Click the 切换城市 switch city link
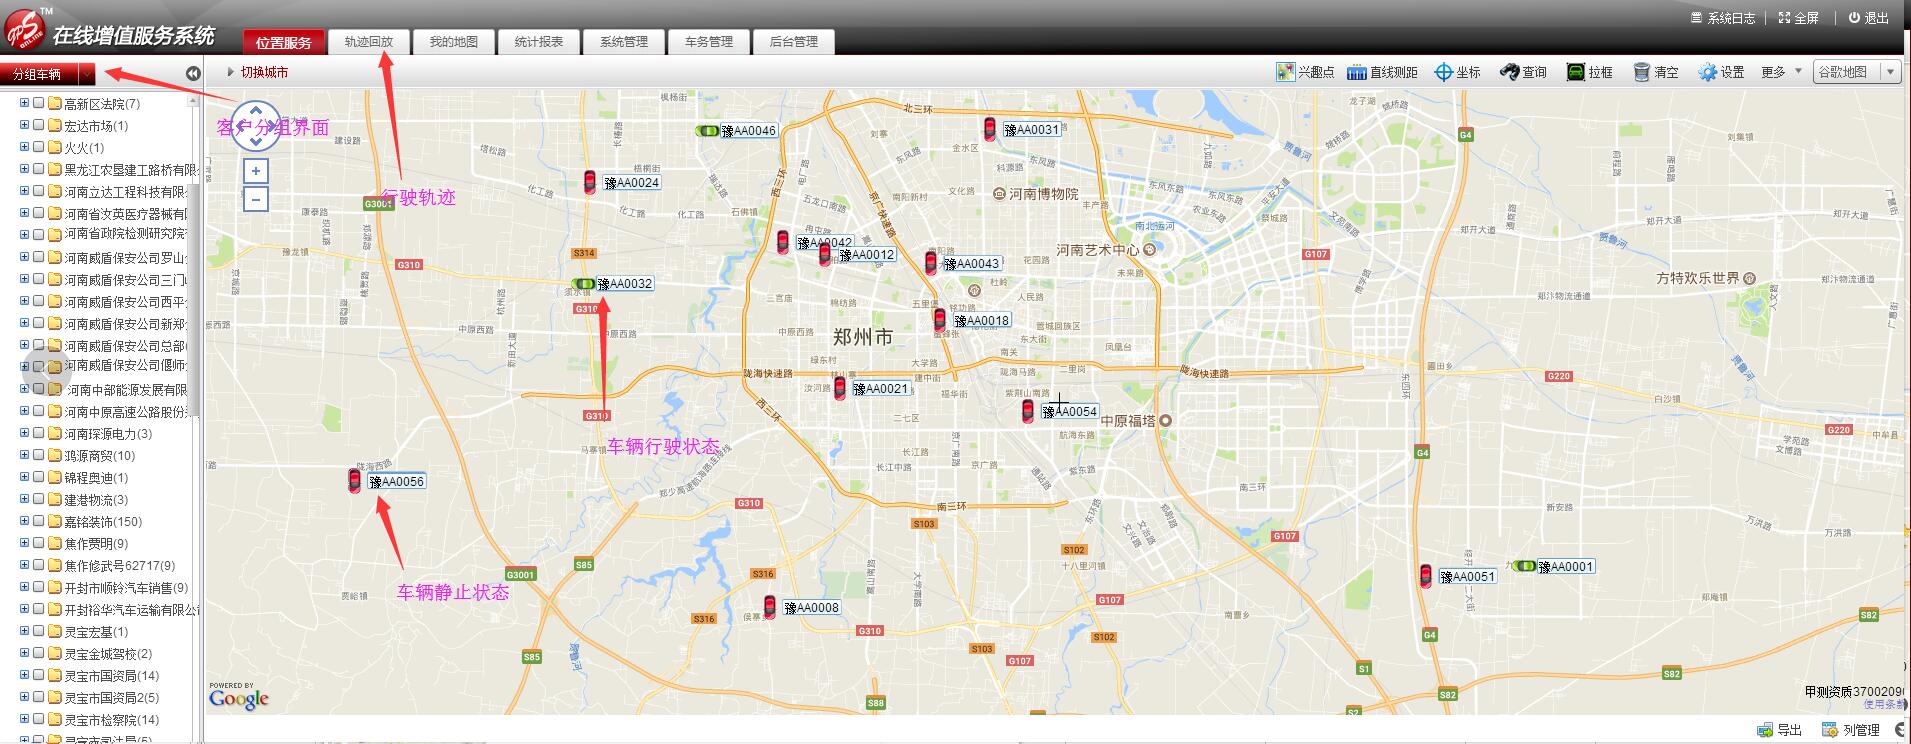This screenshot has height=744, width=1911. (264, 72)
